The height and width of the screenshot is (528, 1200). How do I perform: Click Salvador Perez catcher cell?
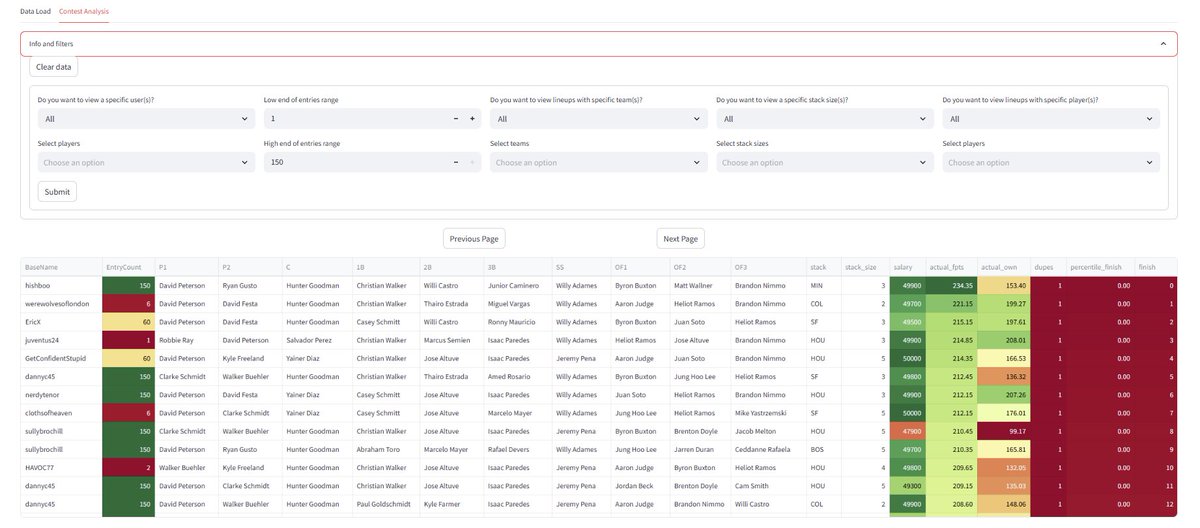[x=317, y=340]
